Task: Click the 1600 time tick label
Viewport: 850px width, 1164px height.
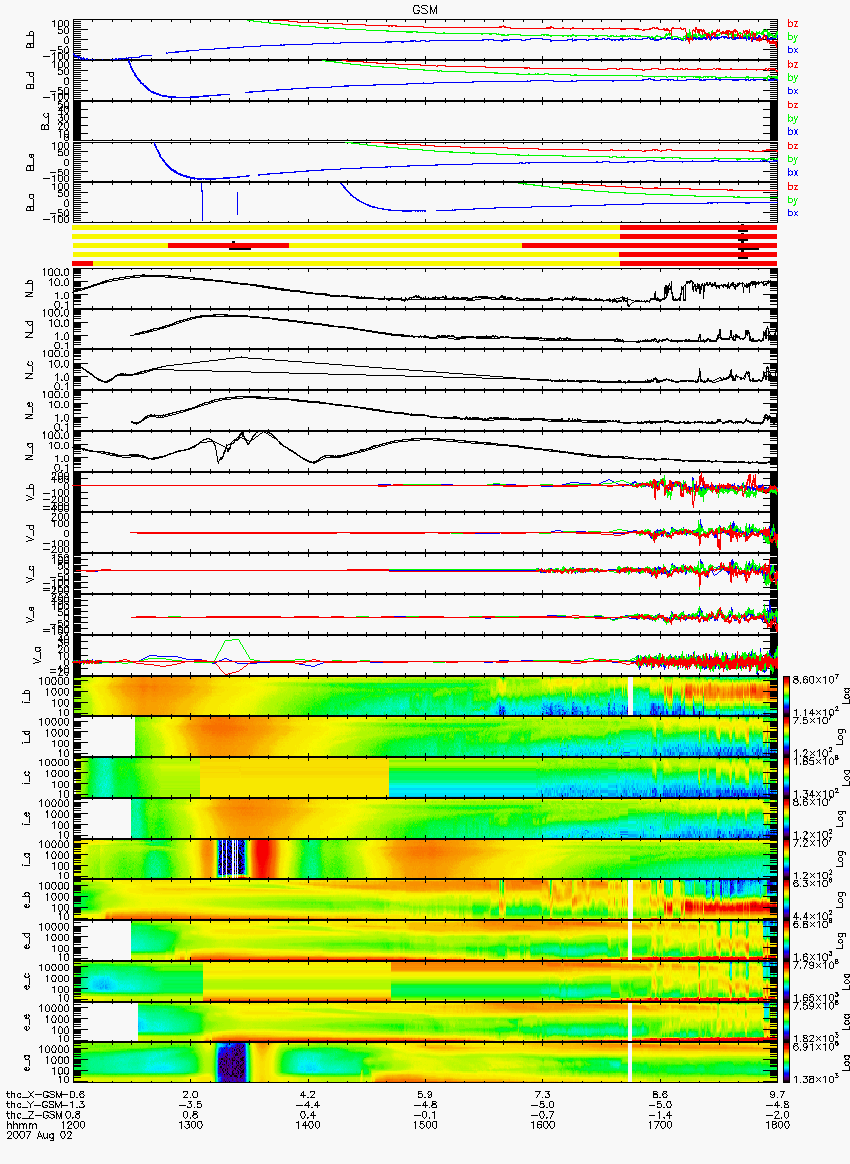Action: point(543,1125)
